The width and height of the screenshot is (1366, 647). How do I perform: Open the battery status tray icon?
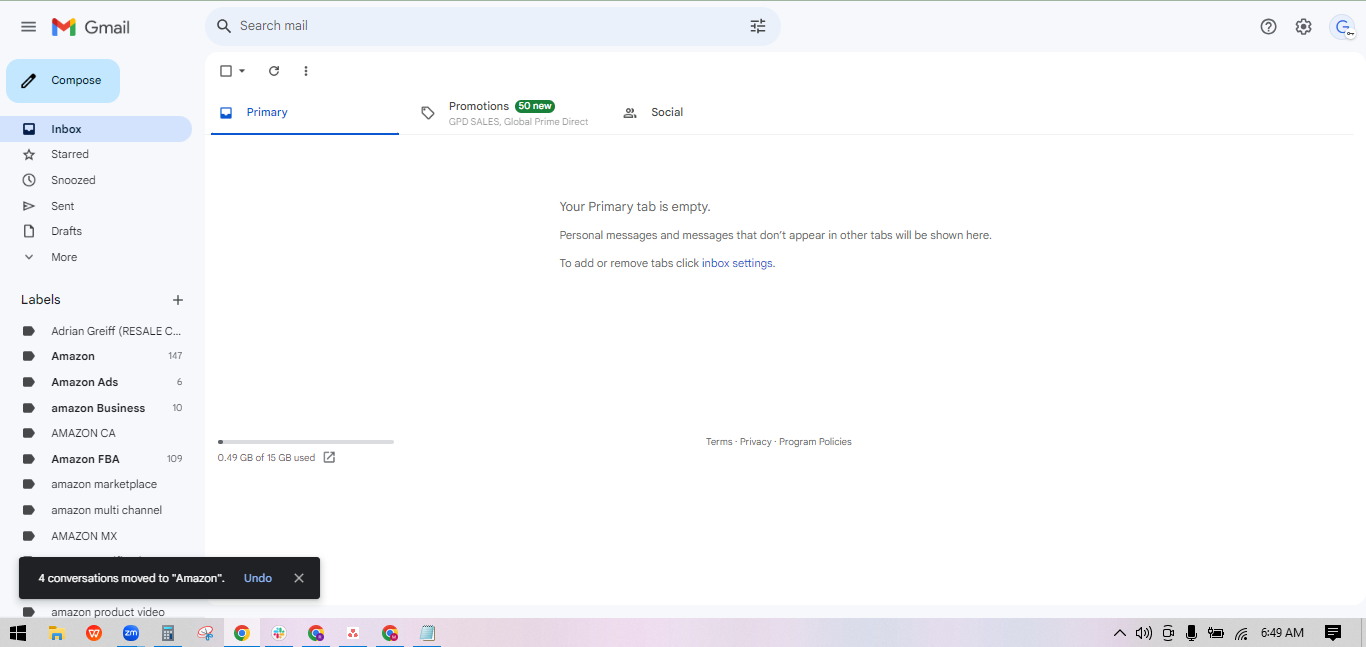click(1216, 633)
